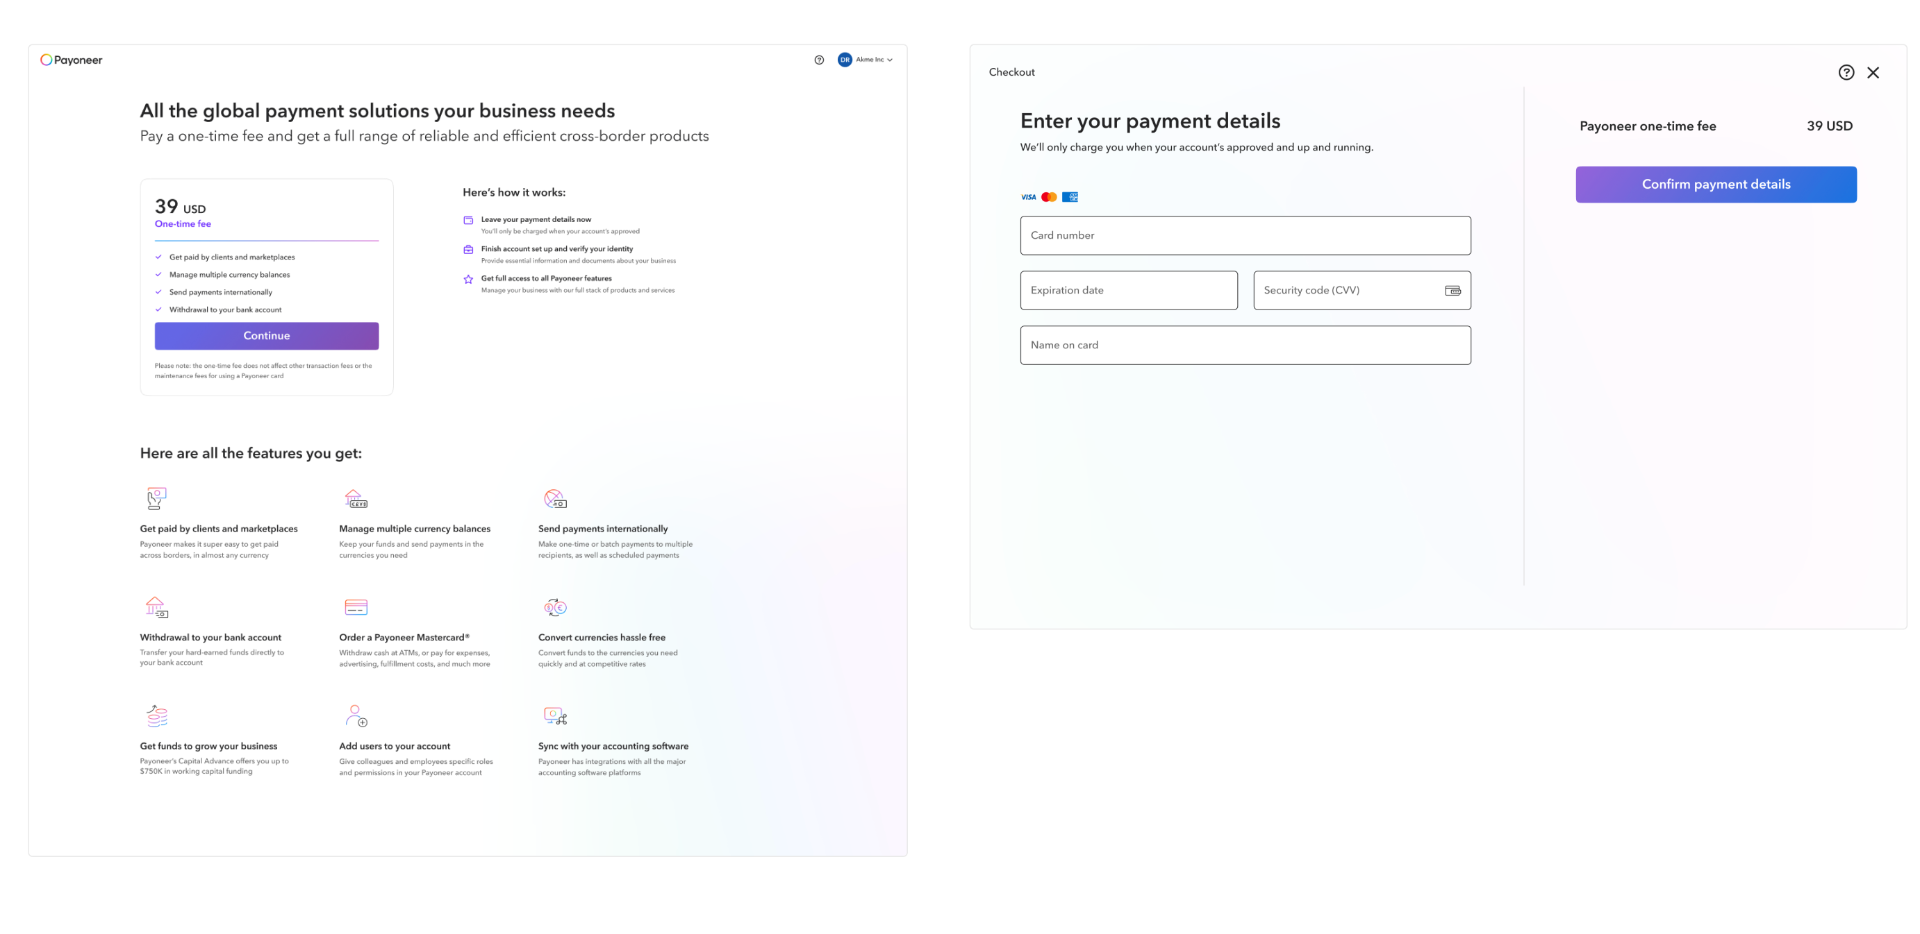Click the card icon in the Security code field
Image resolution: width=1920 pixels, height=934 pixels.
[x=1453, y=291]
